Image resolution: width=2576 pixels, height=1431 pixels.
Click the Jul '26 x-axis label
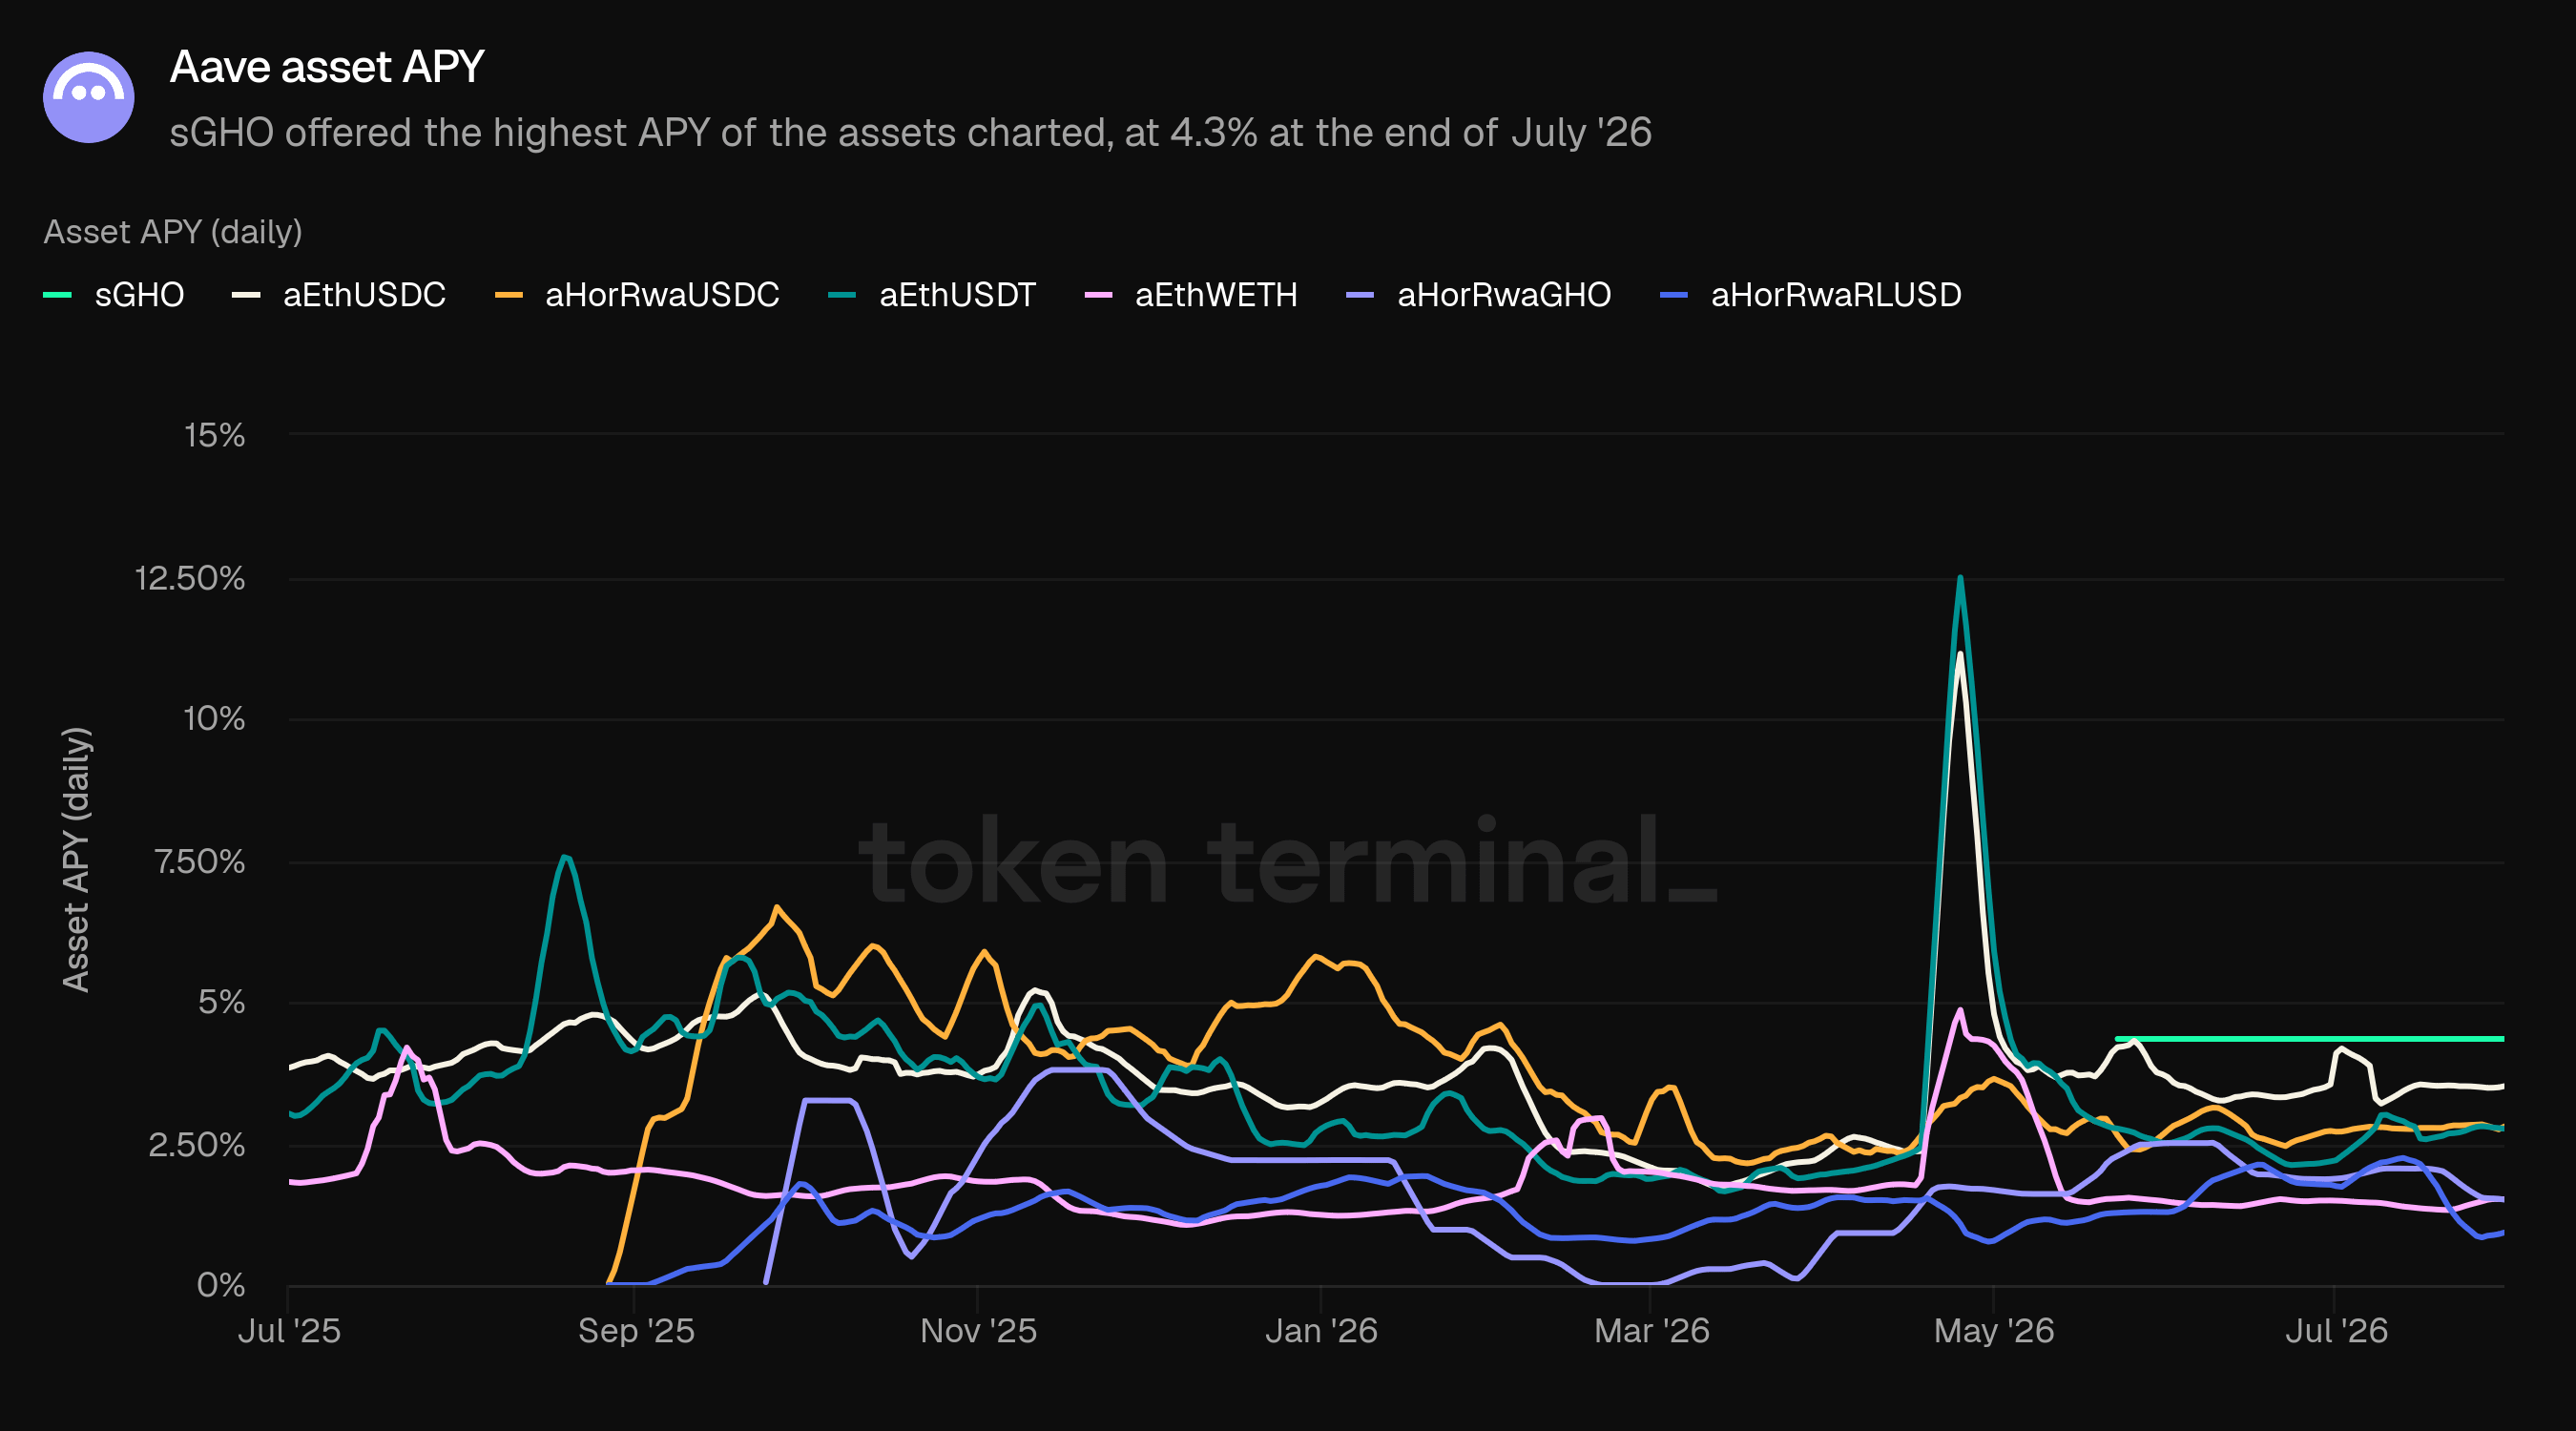[x=2336, y=1331]
